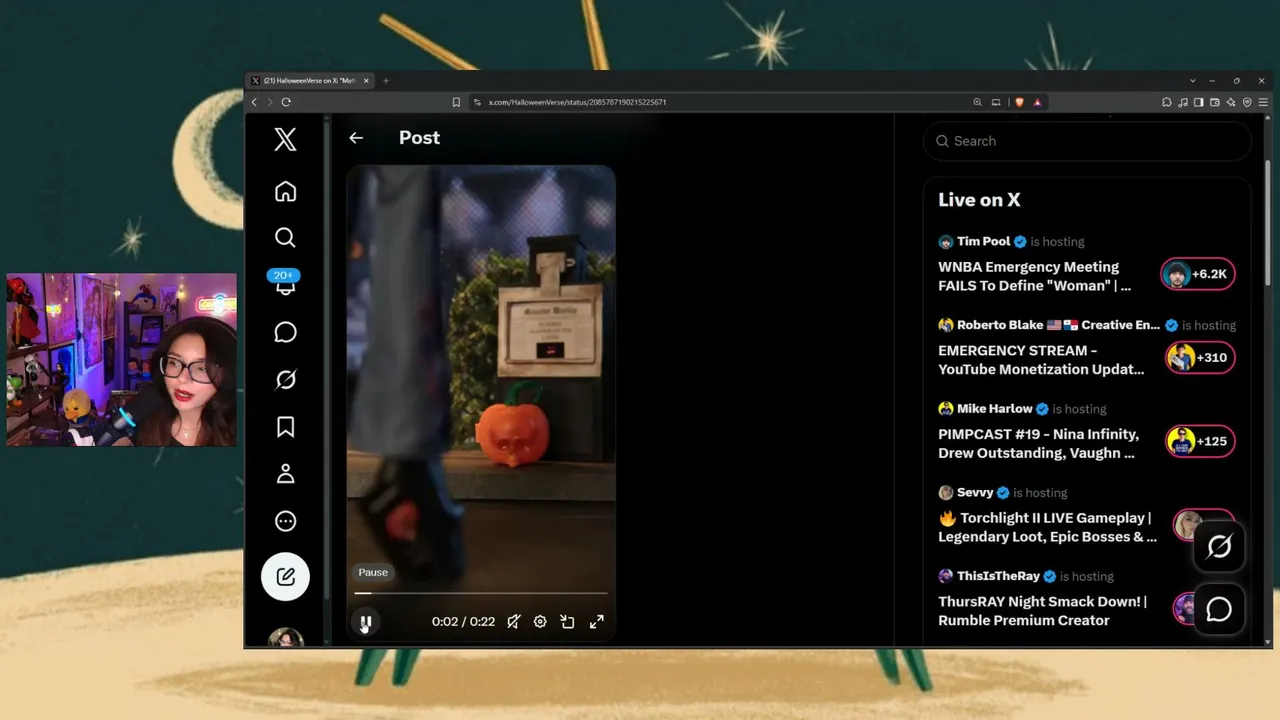Pause the video
This screenshot has height=720, width=1280.
[x=366, y=622]
